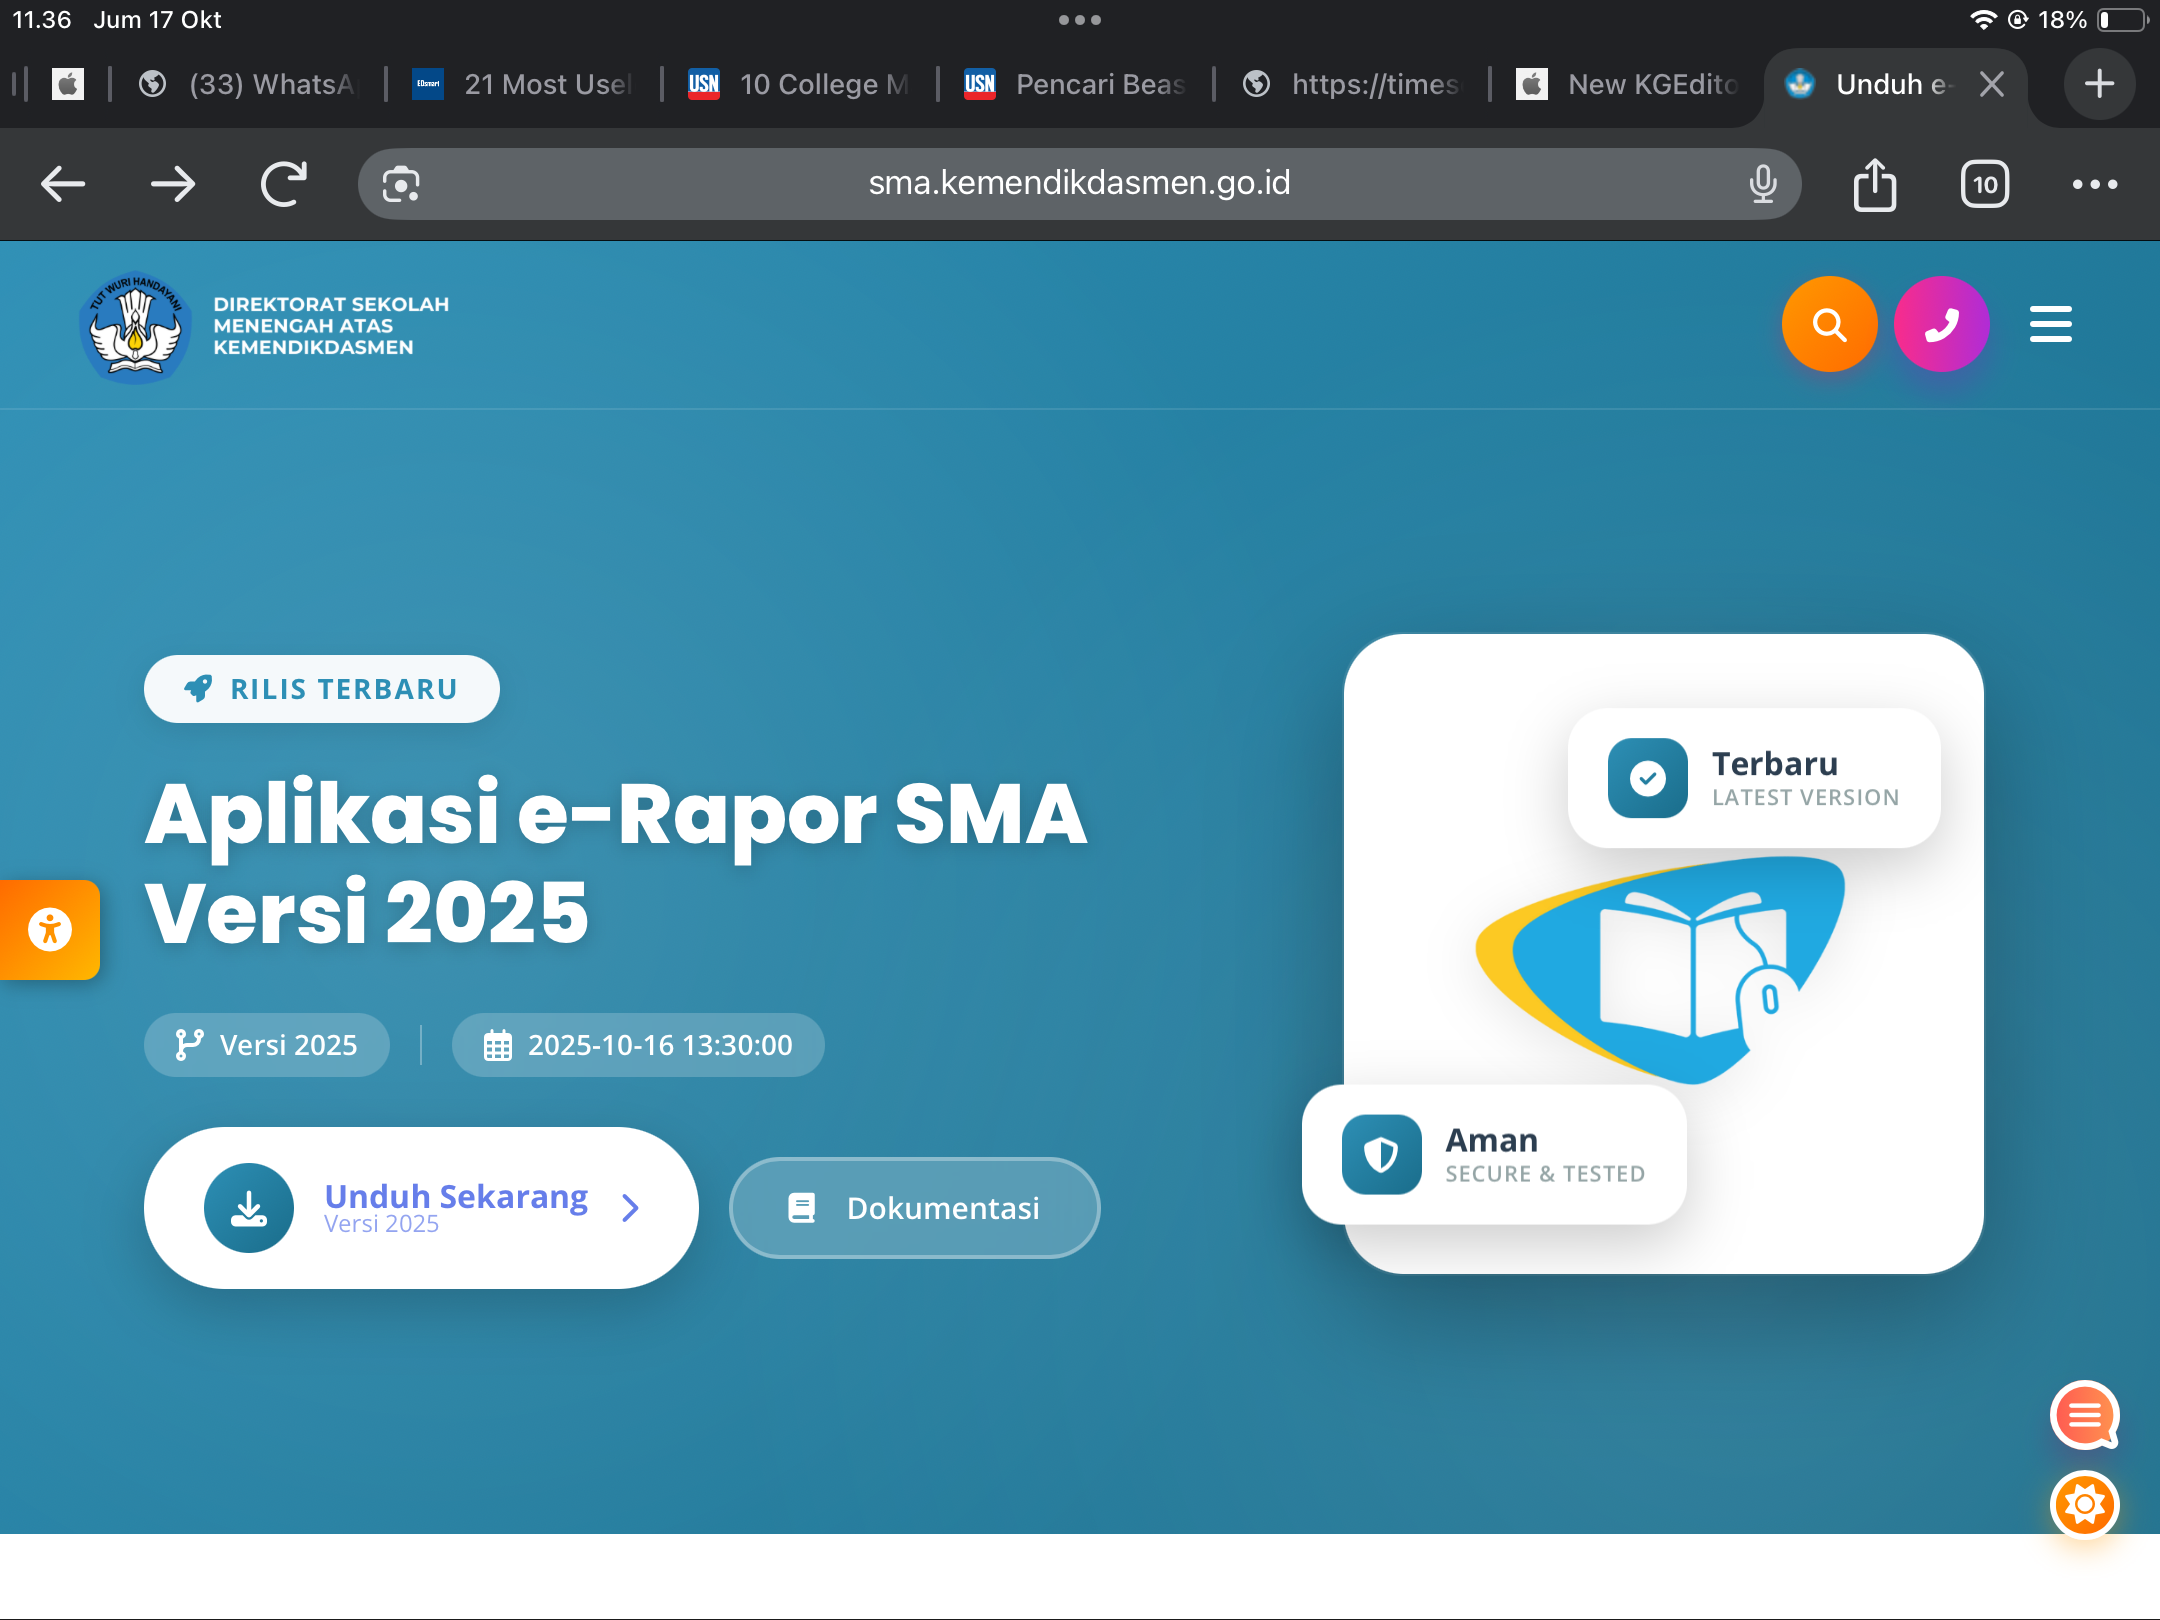The height and width of the screenshot is (1620, 2160).
Task: Click the Versi 2025 tag pill
Action: (266, 1044)
